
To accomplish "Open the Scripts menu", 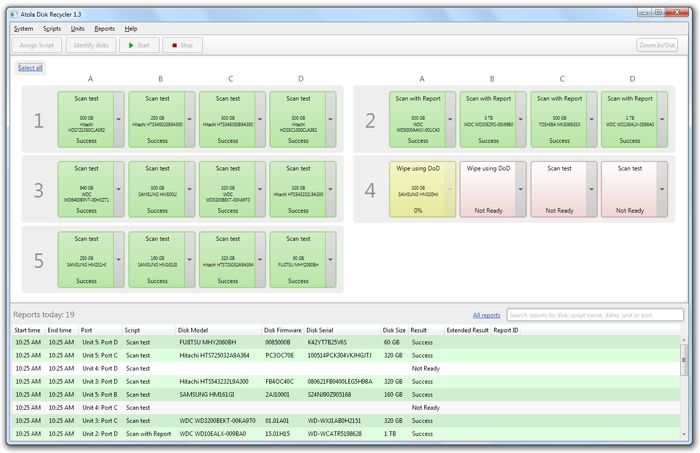I will [52, 28].
